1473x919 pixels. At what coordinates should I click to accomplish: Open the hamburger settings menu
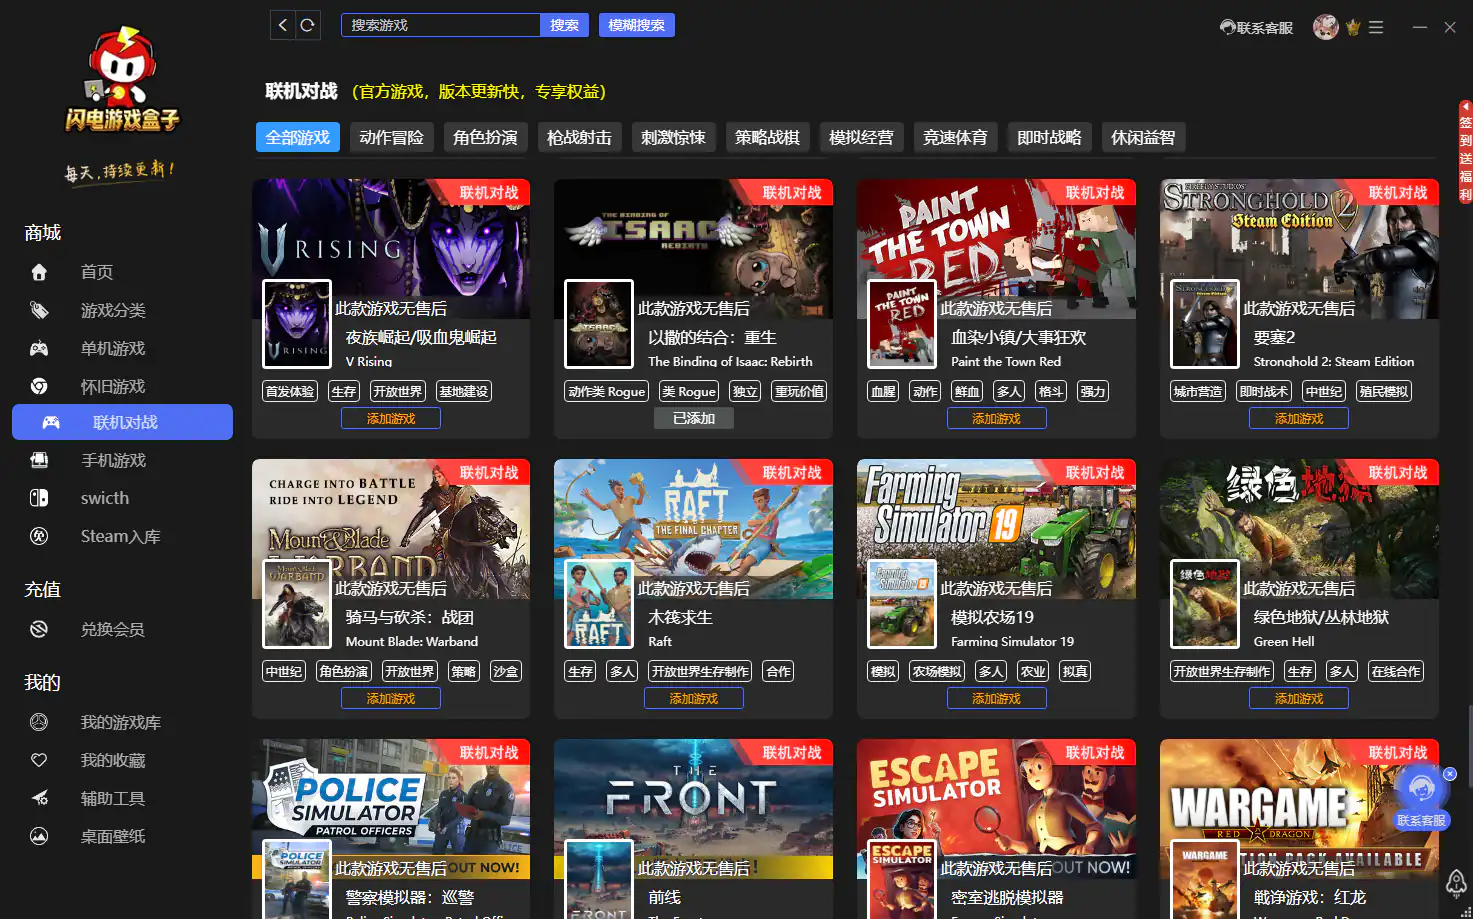click(1376, 28)
